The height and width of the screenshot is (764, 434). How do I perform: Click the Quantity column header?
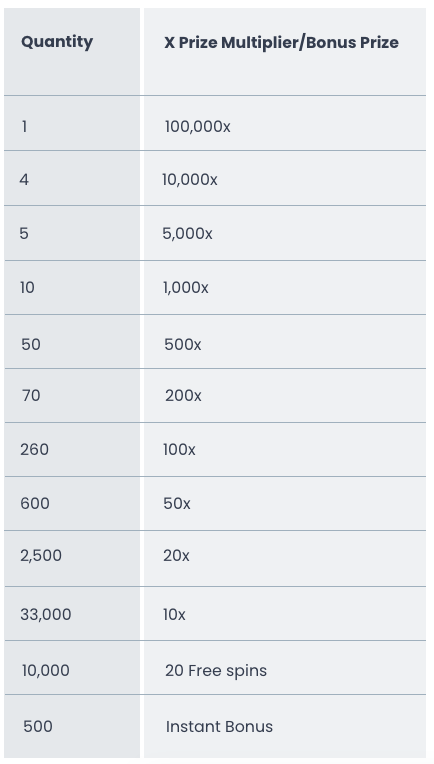[x=57, y=42]
